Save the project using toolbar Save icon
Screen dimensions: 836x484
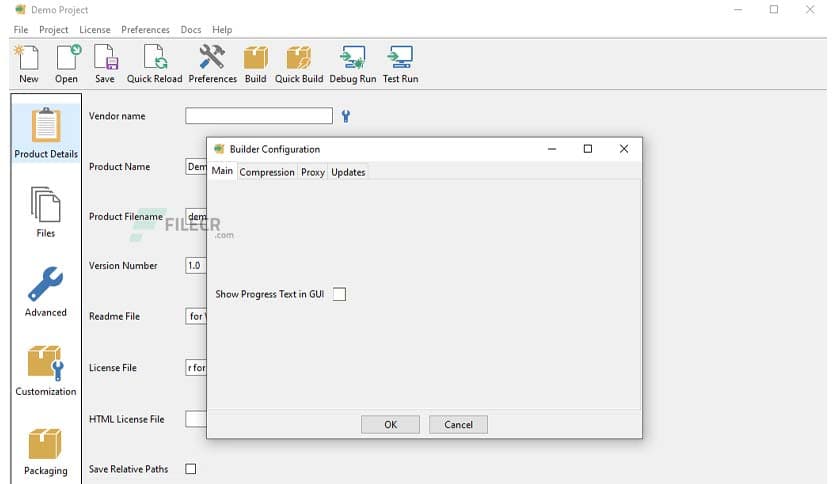coord(105,64)
